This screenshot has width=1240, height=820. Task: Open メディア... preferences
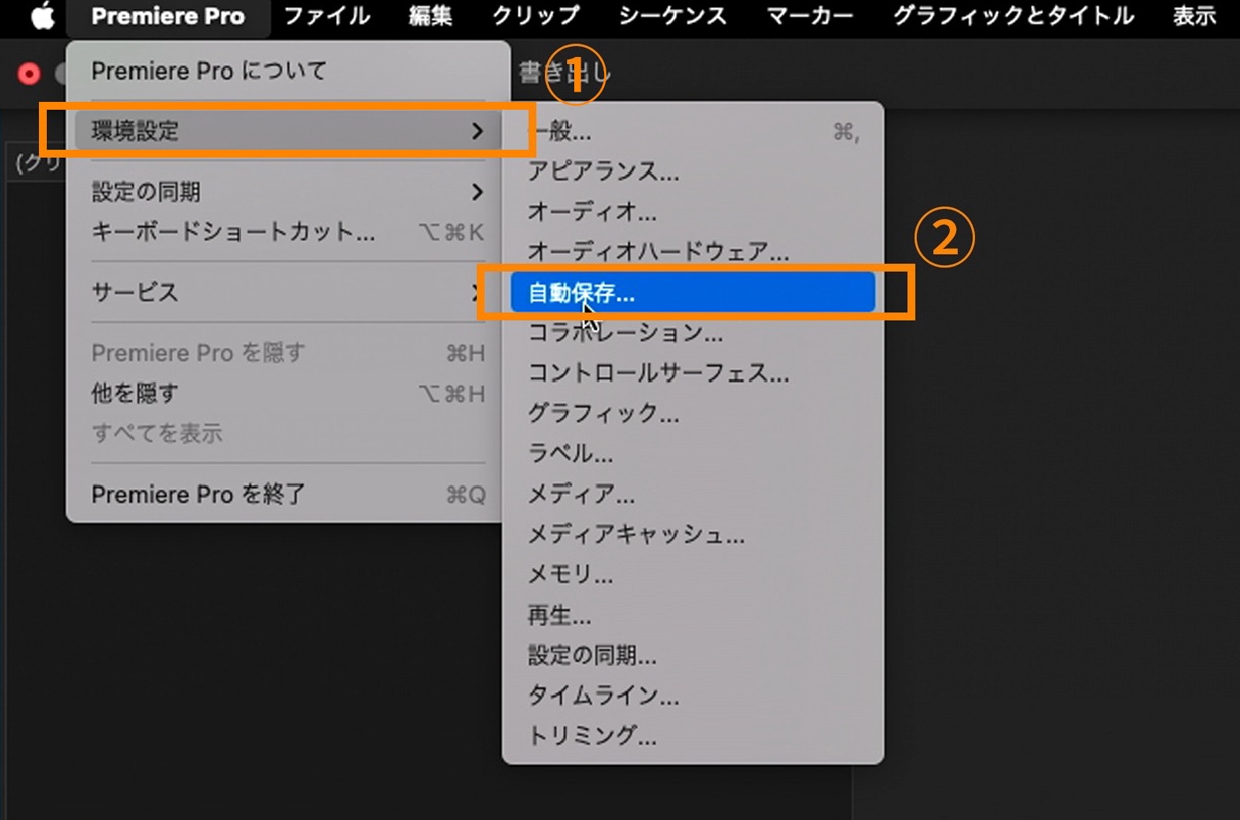coord(693,495)
